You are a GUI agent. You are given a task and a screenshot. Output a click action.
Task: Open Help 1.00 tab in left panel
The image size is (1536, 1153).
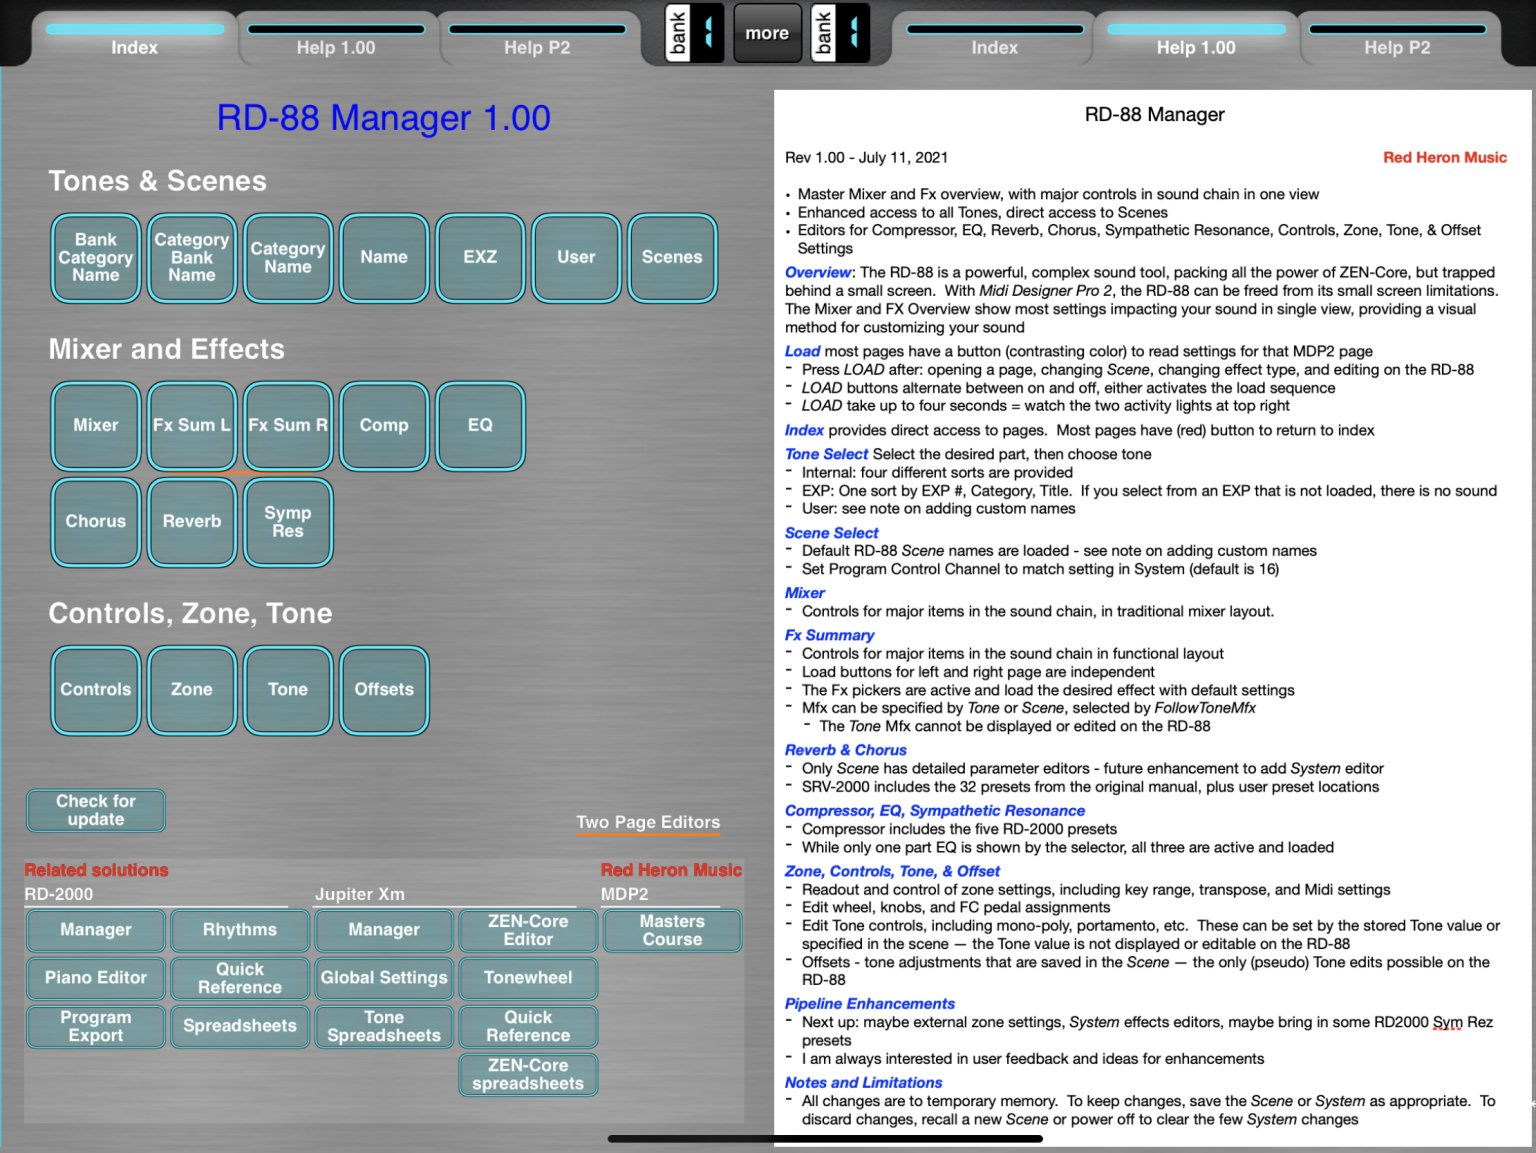(336, 40)
